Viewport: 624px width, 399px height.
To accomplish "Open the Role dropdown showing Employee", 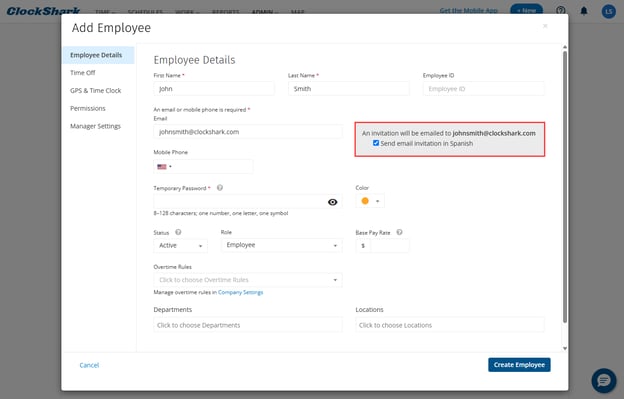I will pos(281,245).
